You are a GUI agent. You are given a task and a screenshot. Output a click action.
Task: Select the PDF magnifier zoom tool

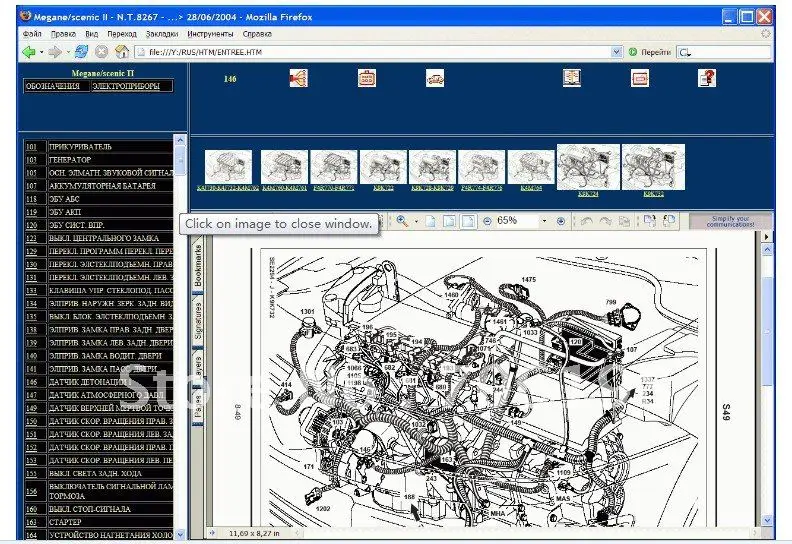click(402, 221)
